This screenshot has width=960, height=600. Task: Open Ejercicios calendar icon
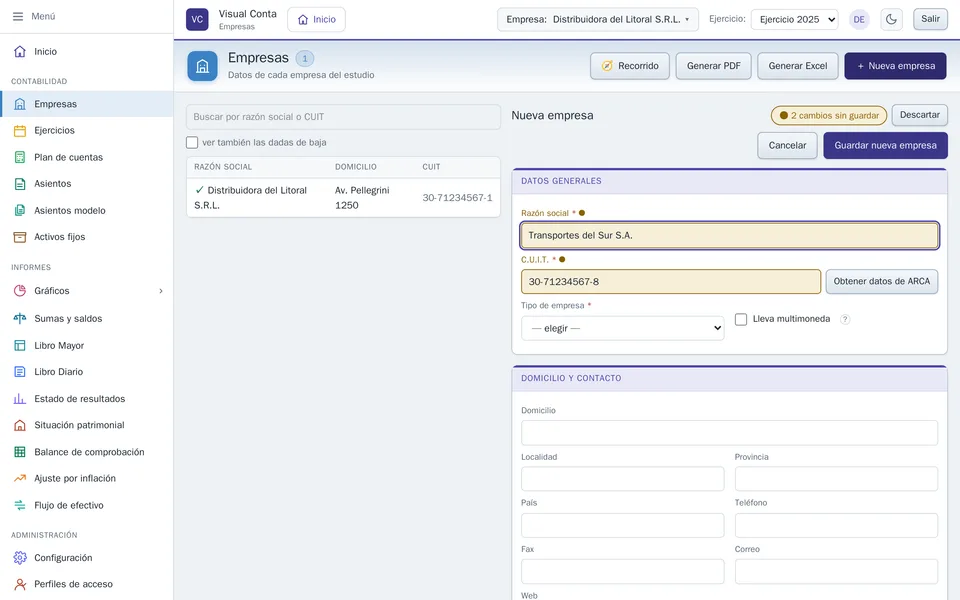(20, 130)
